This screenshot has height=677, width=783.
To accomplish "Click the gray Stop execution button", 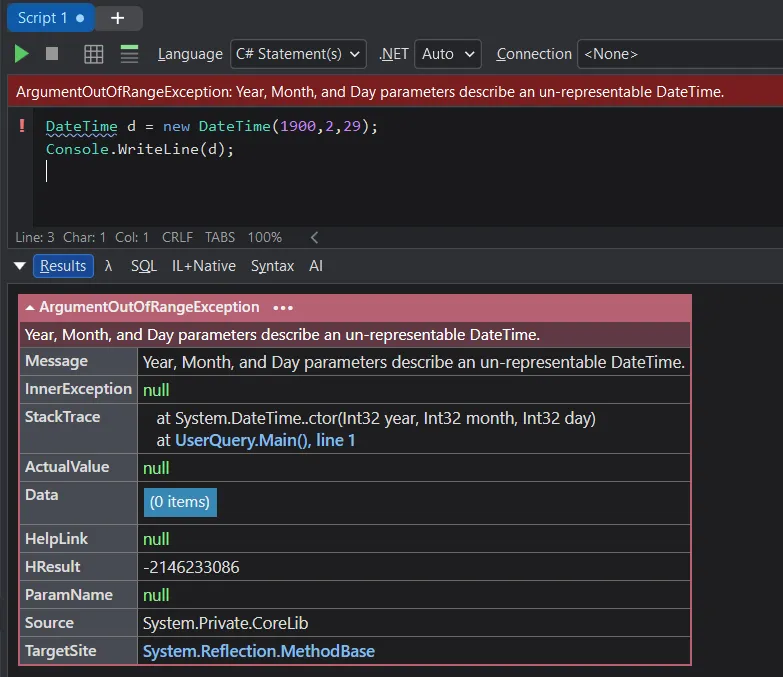I will coord(52,54).
